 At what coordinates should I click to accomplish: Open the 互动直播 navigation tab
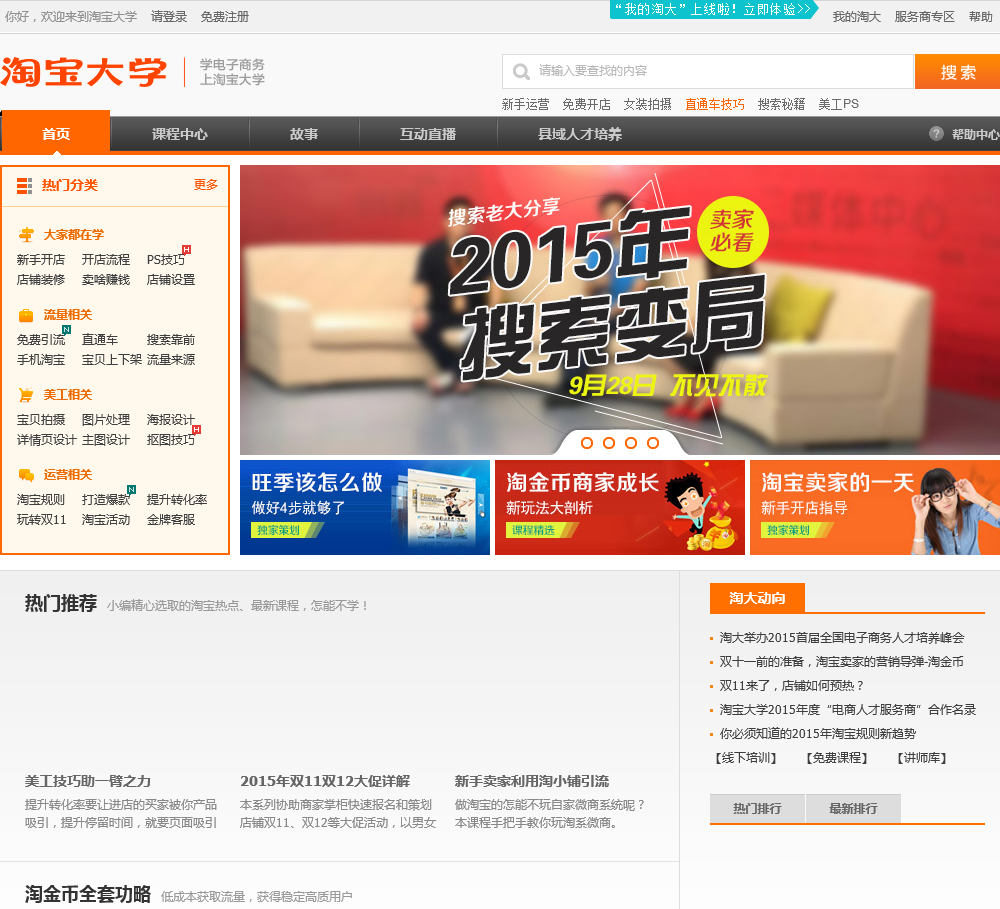pyautogui.click(x=428, y=134)
